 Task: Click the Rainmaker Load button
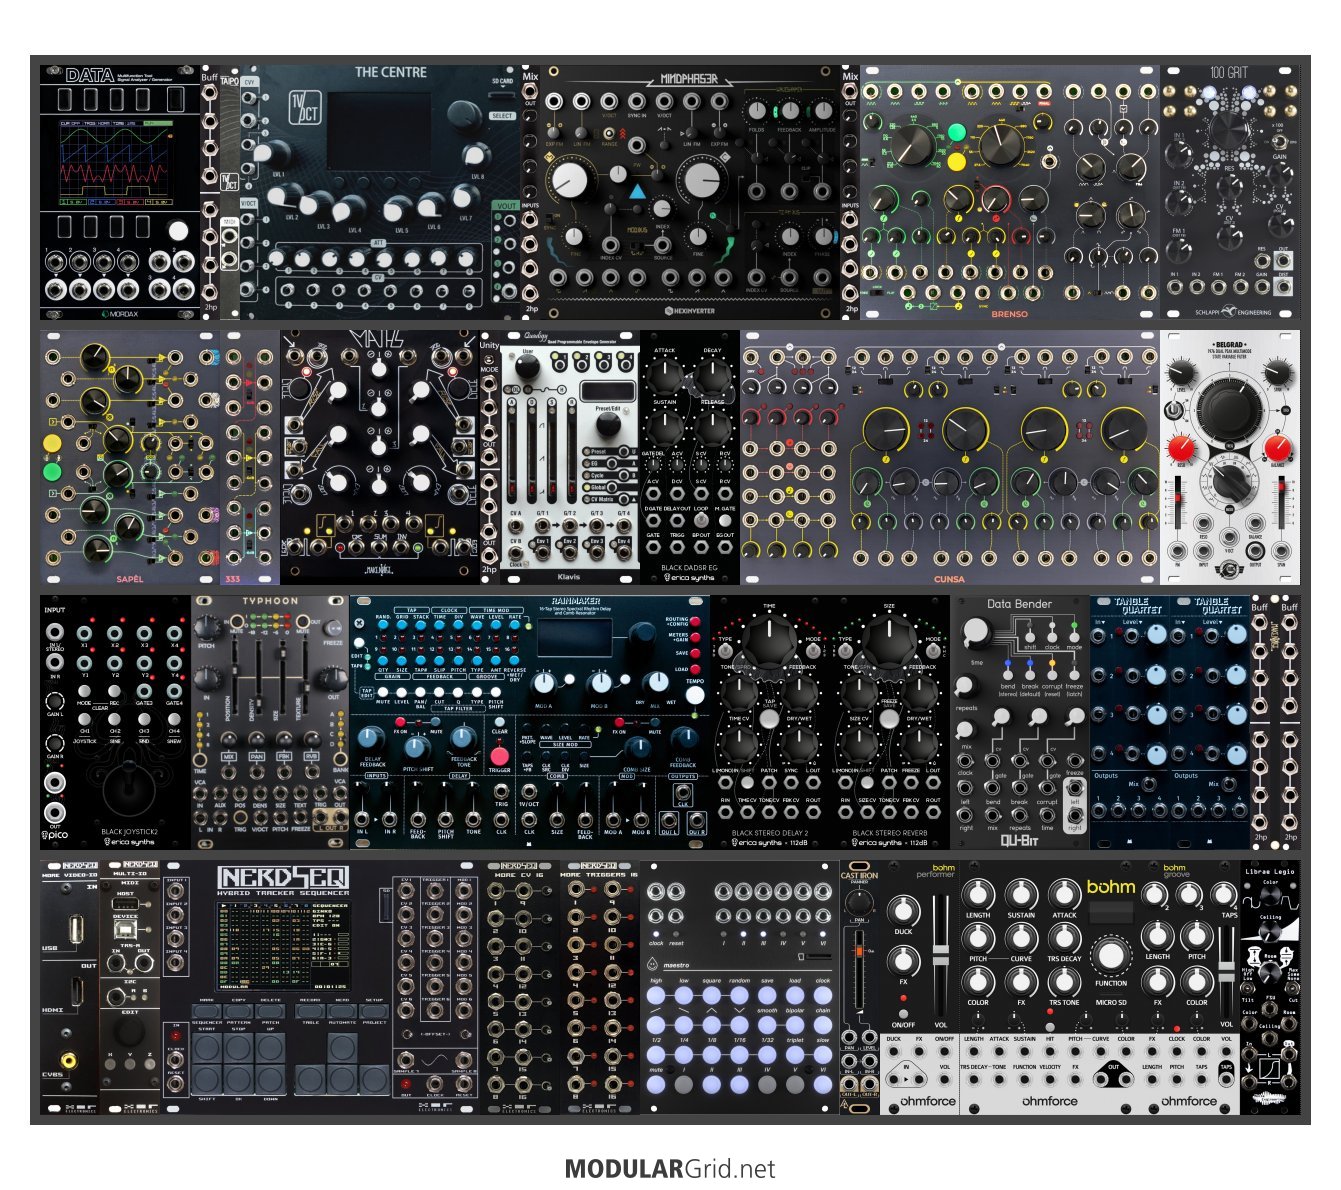(696, 669)
